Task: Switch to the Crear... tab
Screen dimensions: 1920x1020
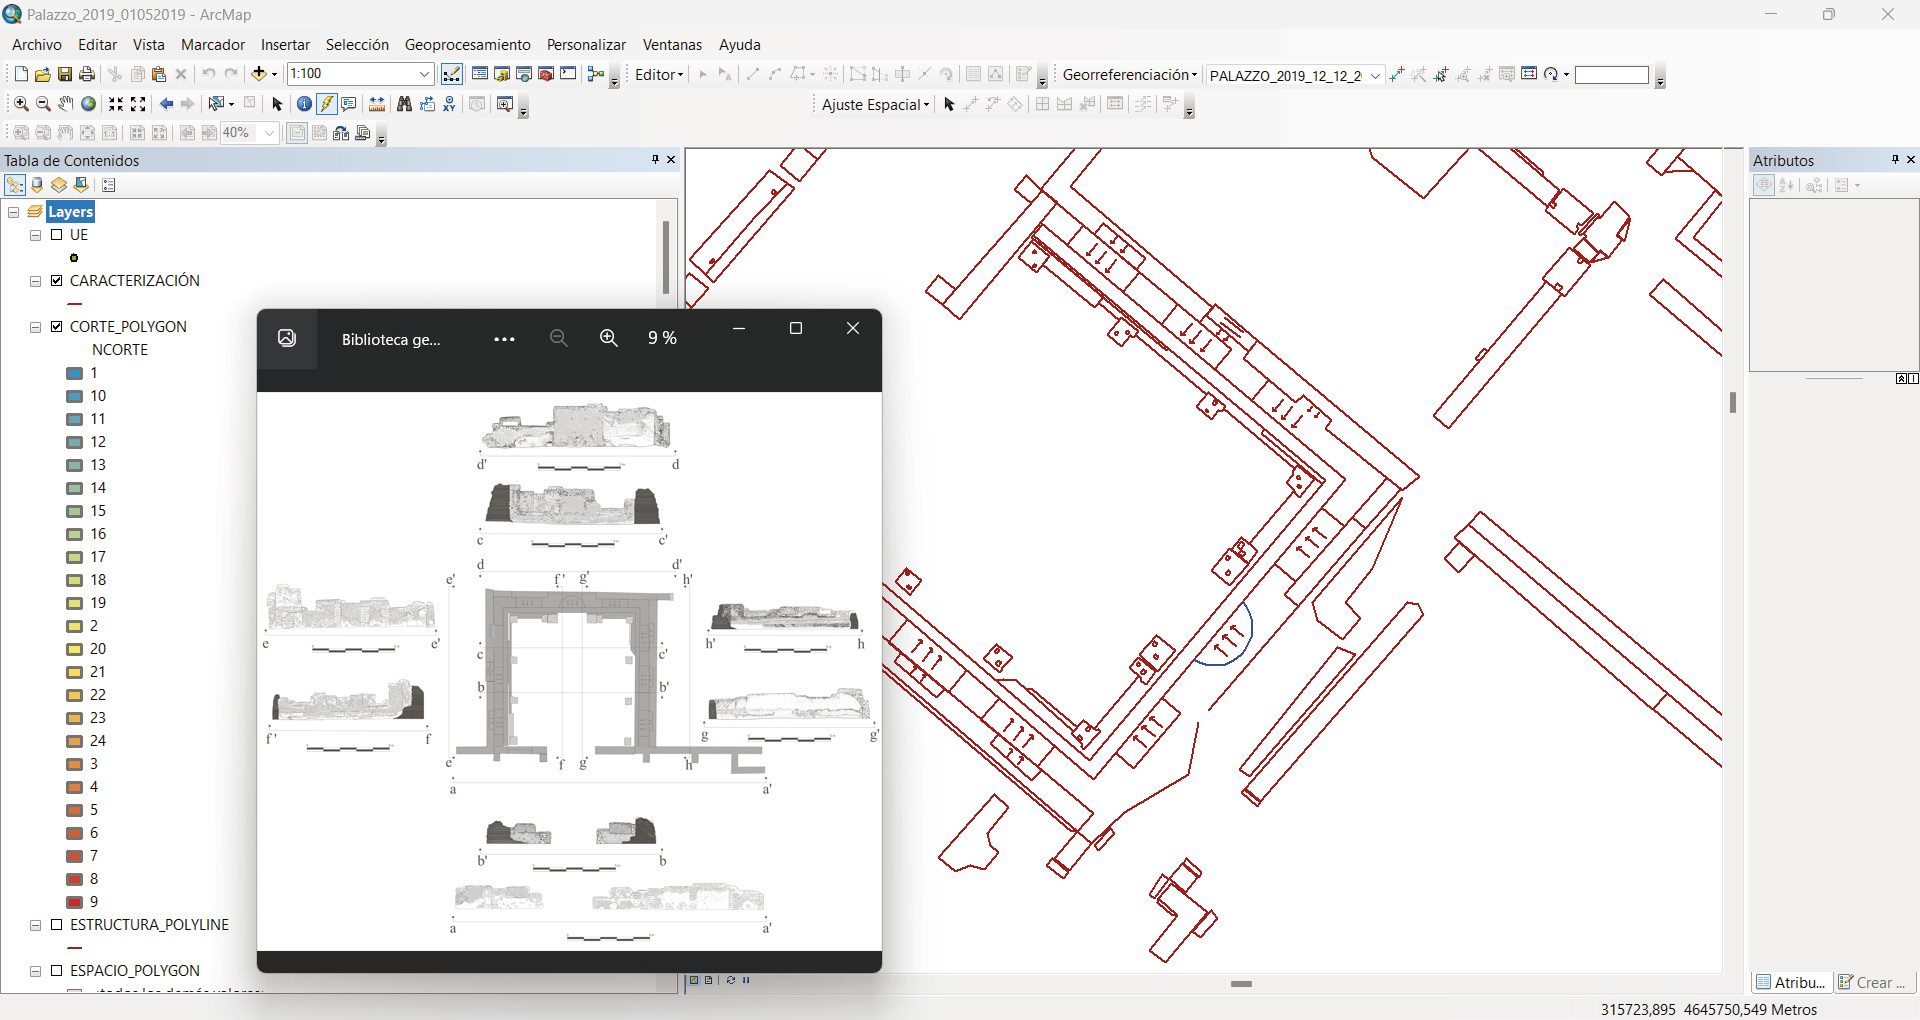Action: pyautogui.click(x=1872, y=982)
